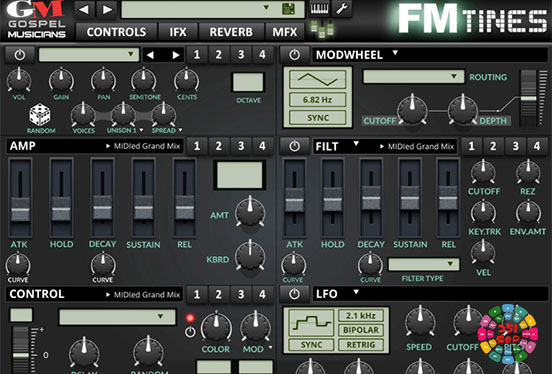Viewport: 552px width, 374px height.
Task: Click the AMT knob in AMP section
Action: (x=250, y=212)
